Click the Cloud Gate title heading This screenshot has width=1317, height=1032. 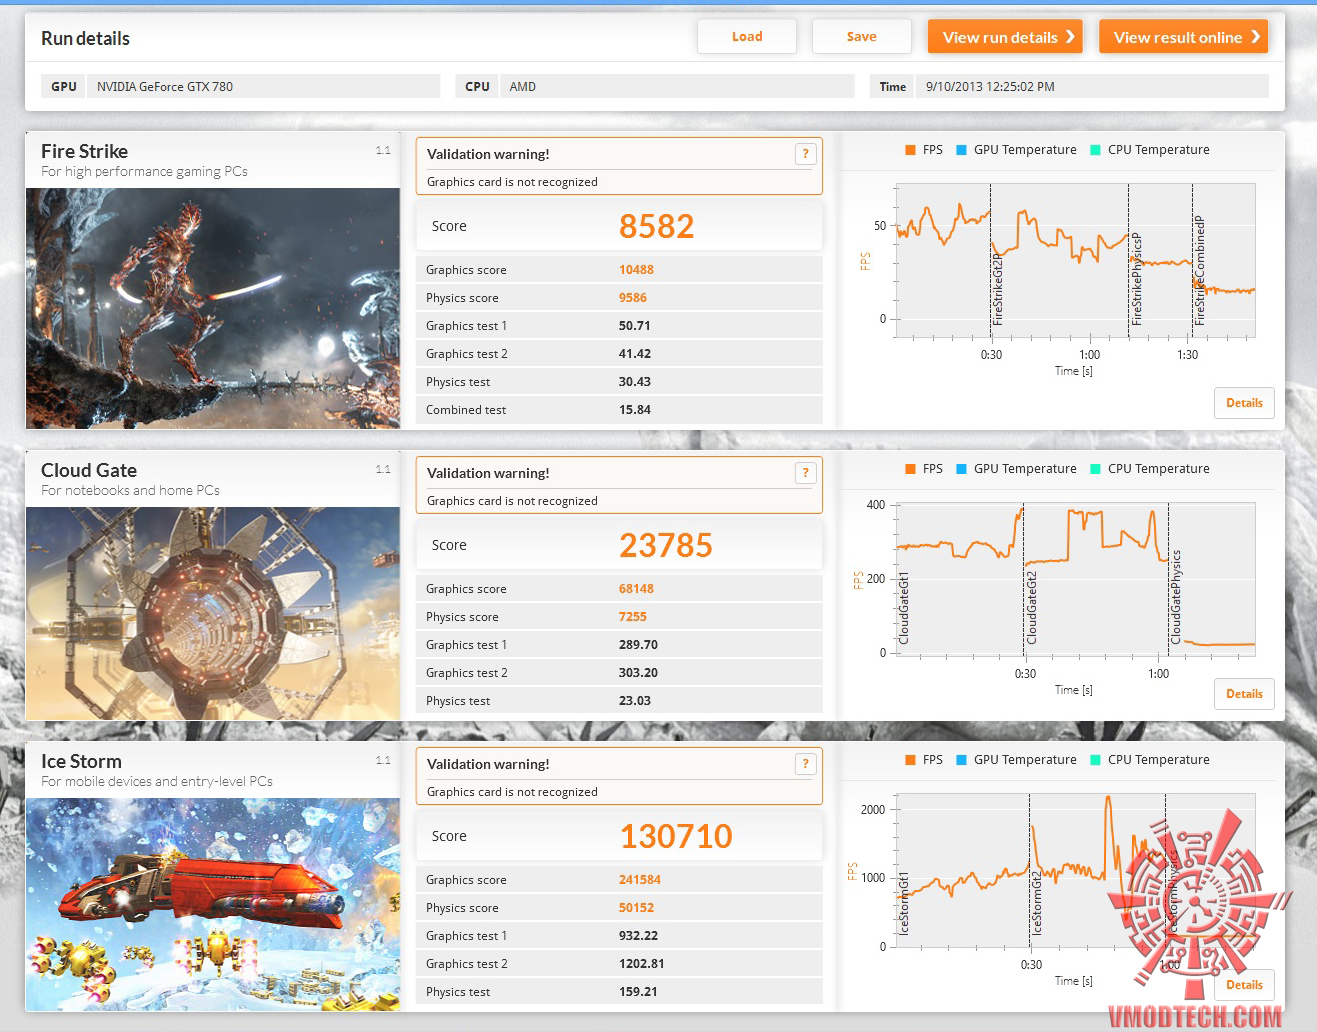tap(89, 470)
